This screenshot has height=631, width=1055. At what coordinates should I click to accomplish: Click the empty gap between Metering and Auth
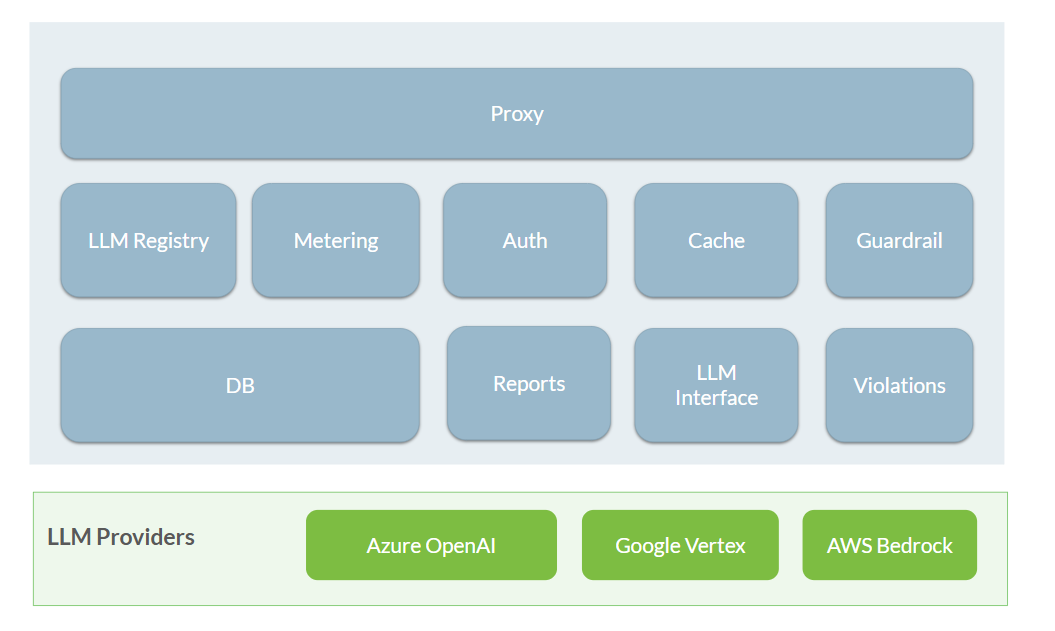tap(431, 241)
